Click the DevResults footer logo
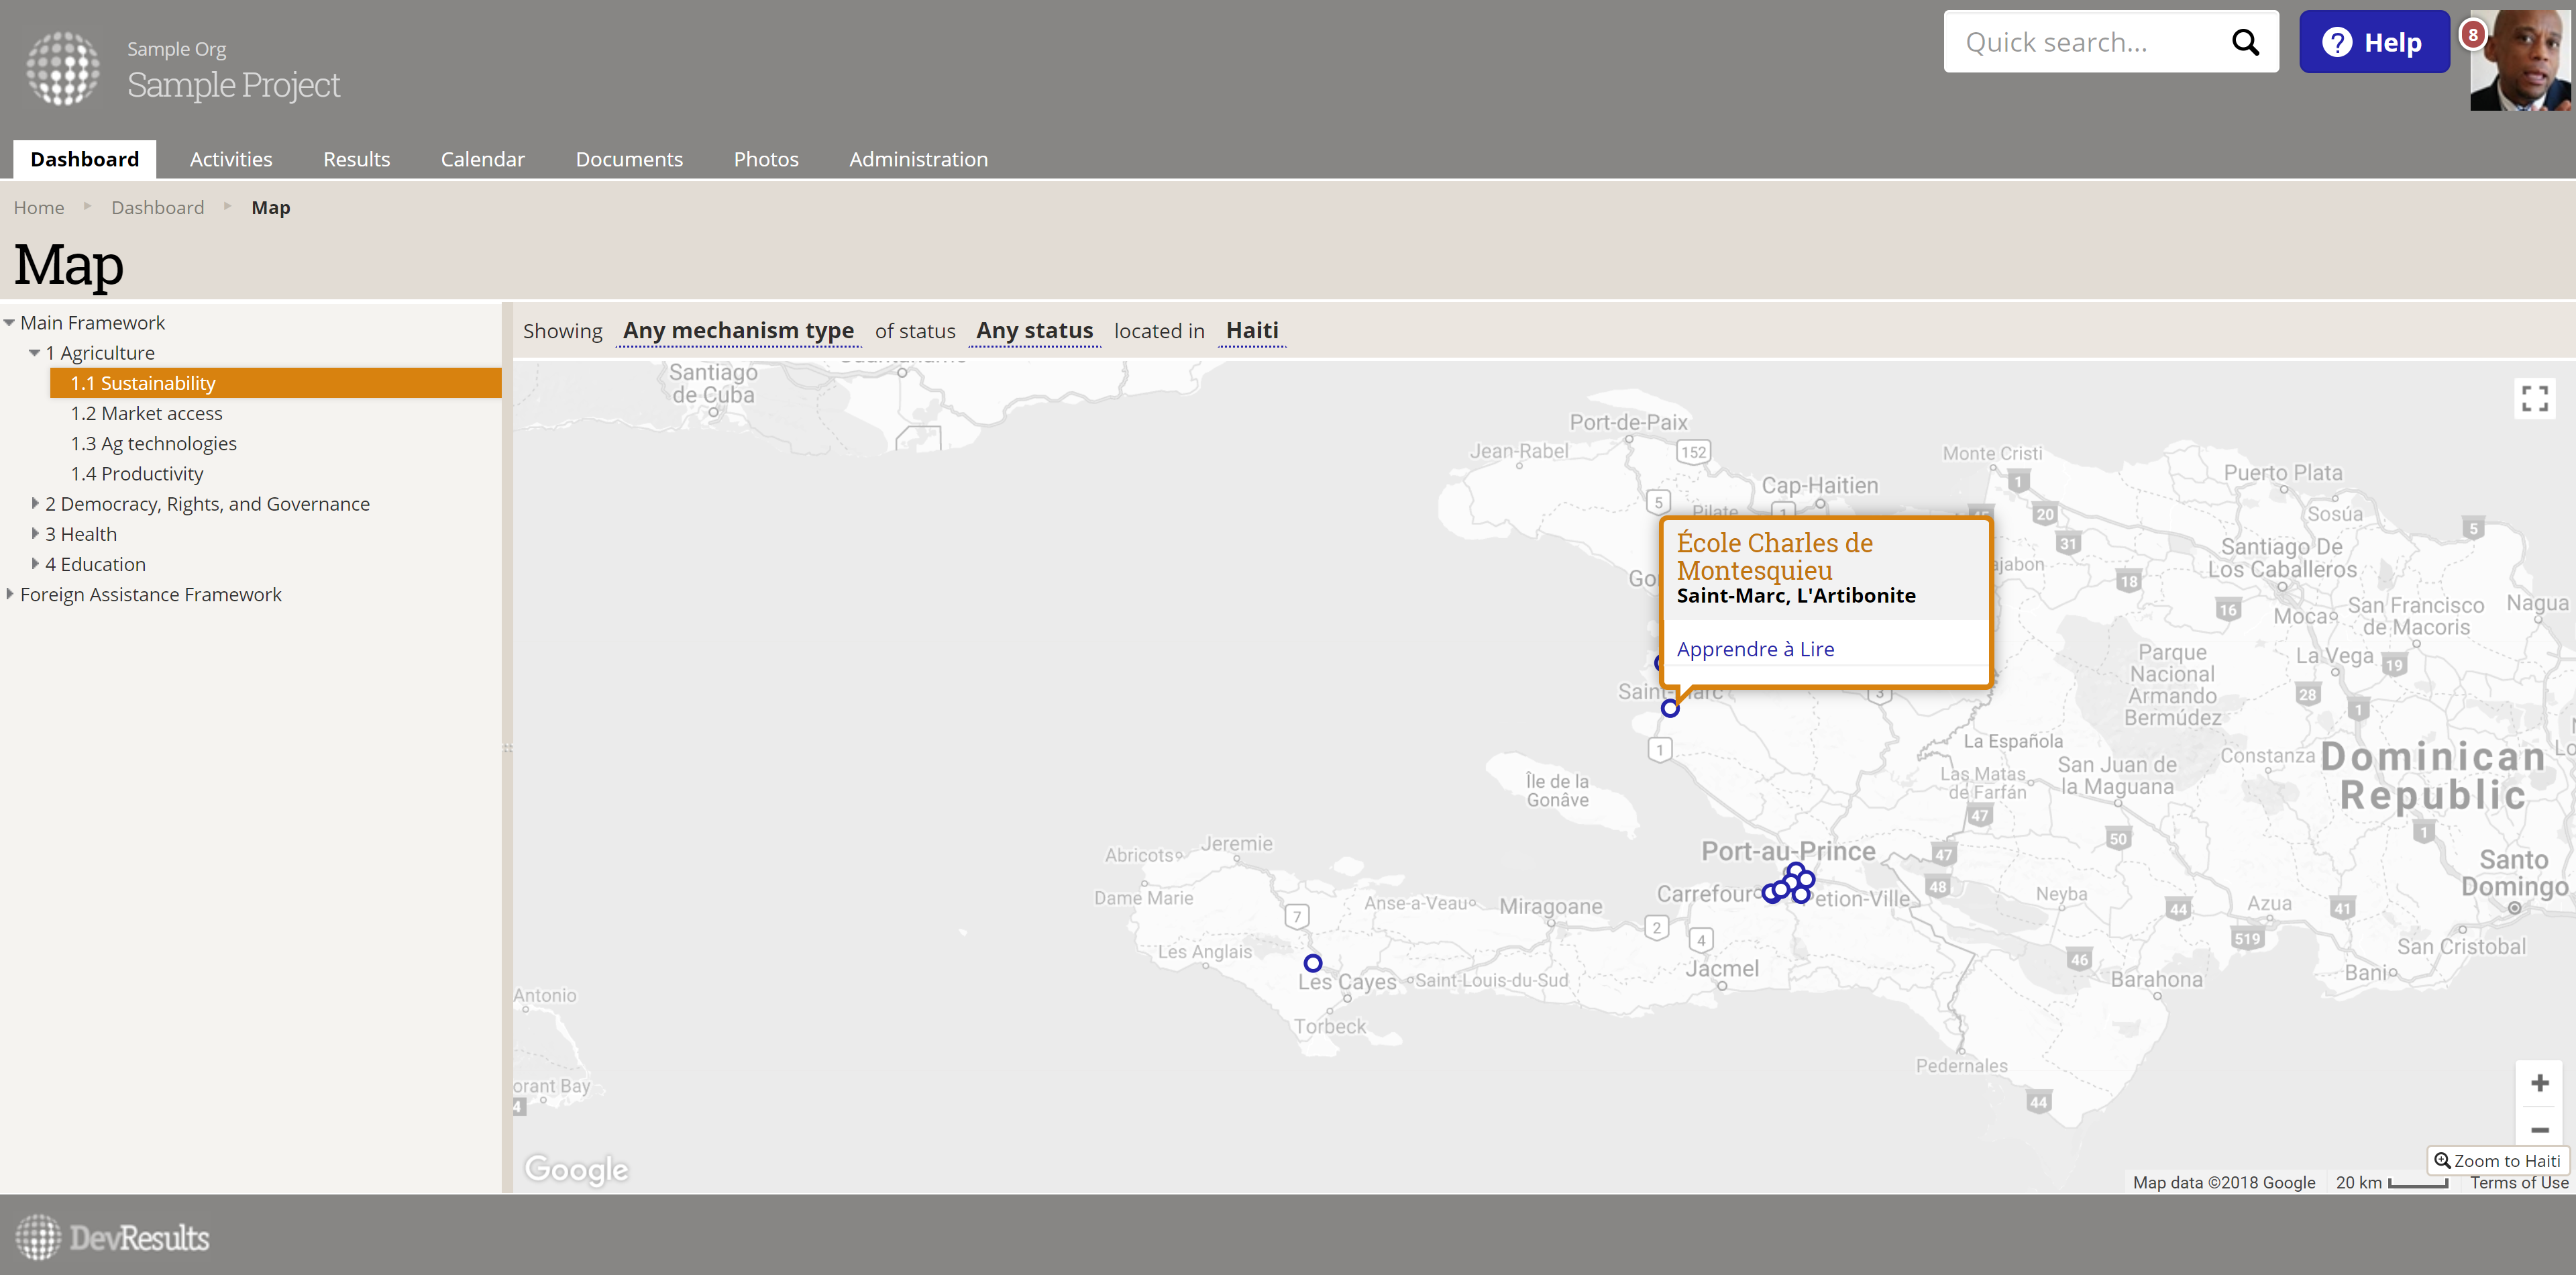 pyautogui.click(x=112, y=1237)
